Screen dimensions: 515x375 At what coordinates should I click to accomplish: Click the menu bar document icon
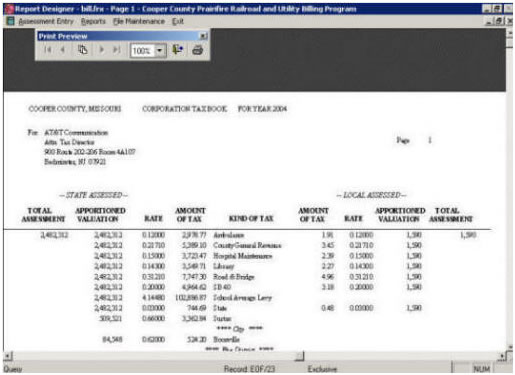(11, 21)
